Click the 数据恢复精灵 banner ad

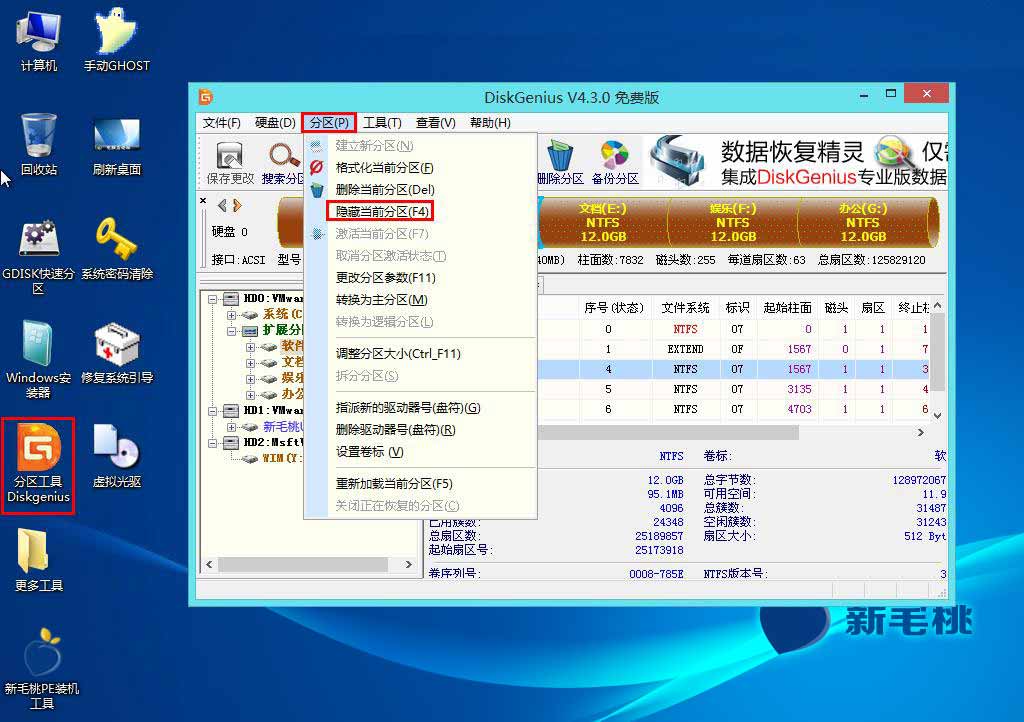coord(797,162)
